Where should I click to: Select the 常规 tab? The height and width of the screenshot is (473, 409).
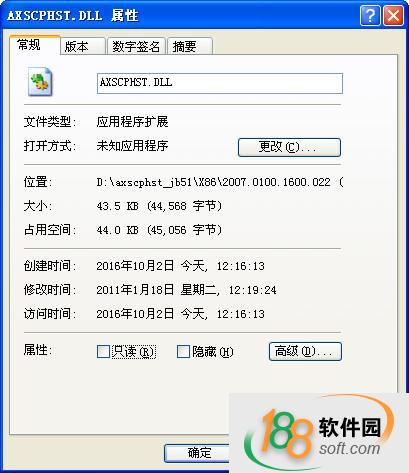(x=34, y=45)
